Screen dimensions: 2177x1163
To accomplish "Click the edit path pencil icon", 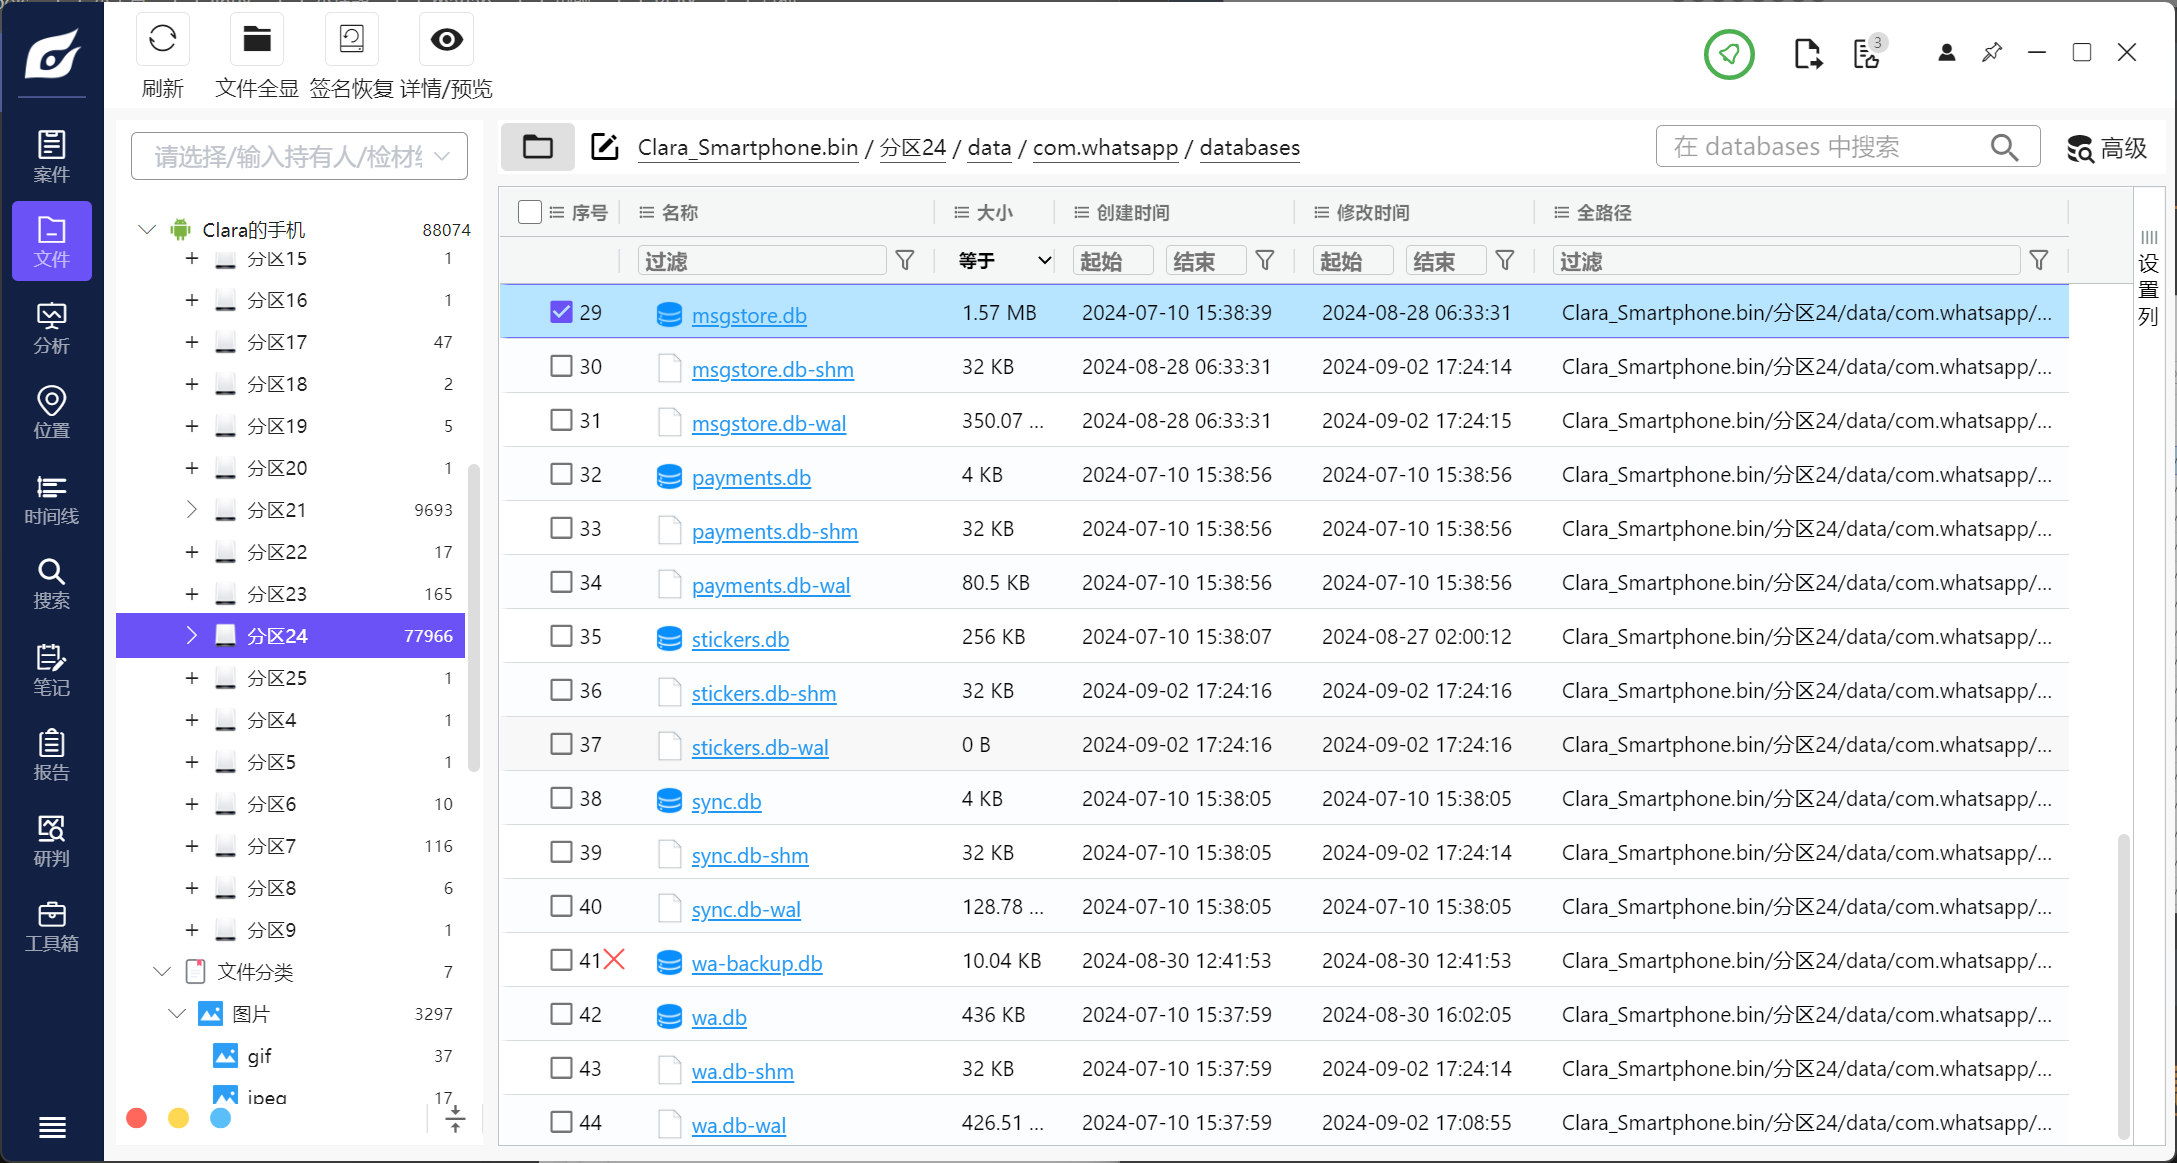I will click(604, 147).
